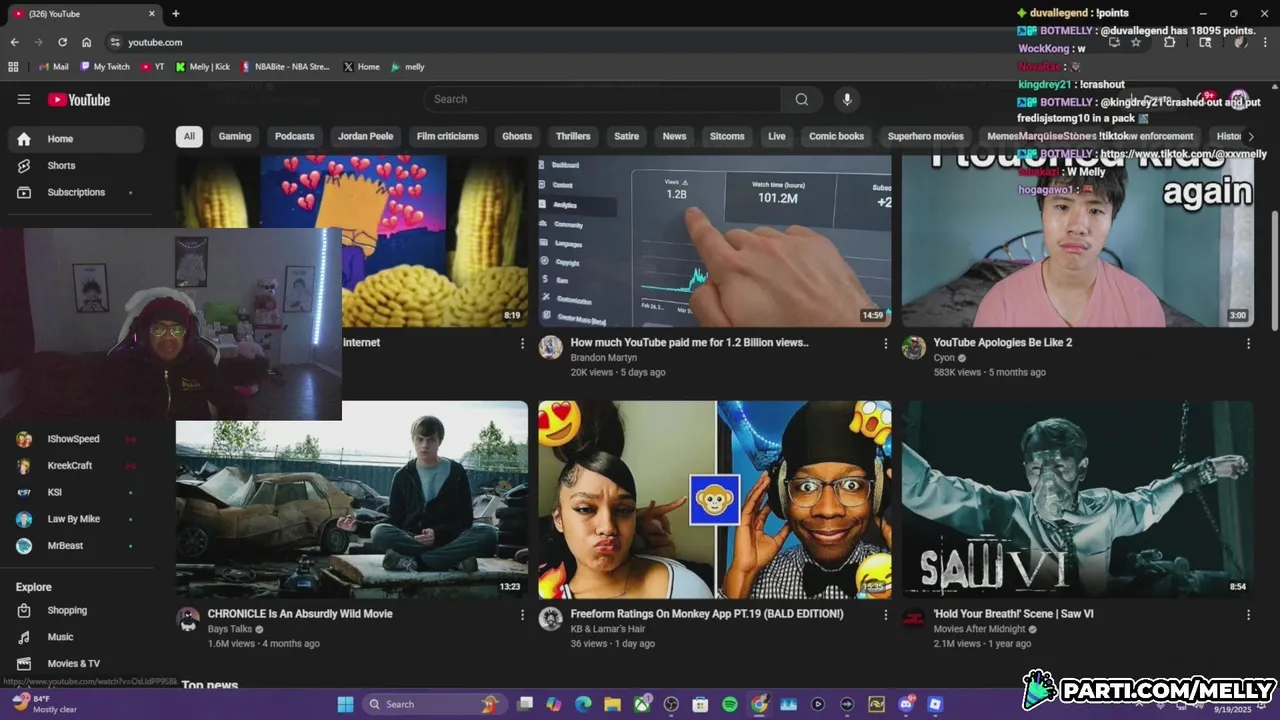Select the Gaming filter chip

235,136
